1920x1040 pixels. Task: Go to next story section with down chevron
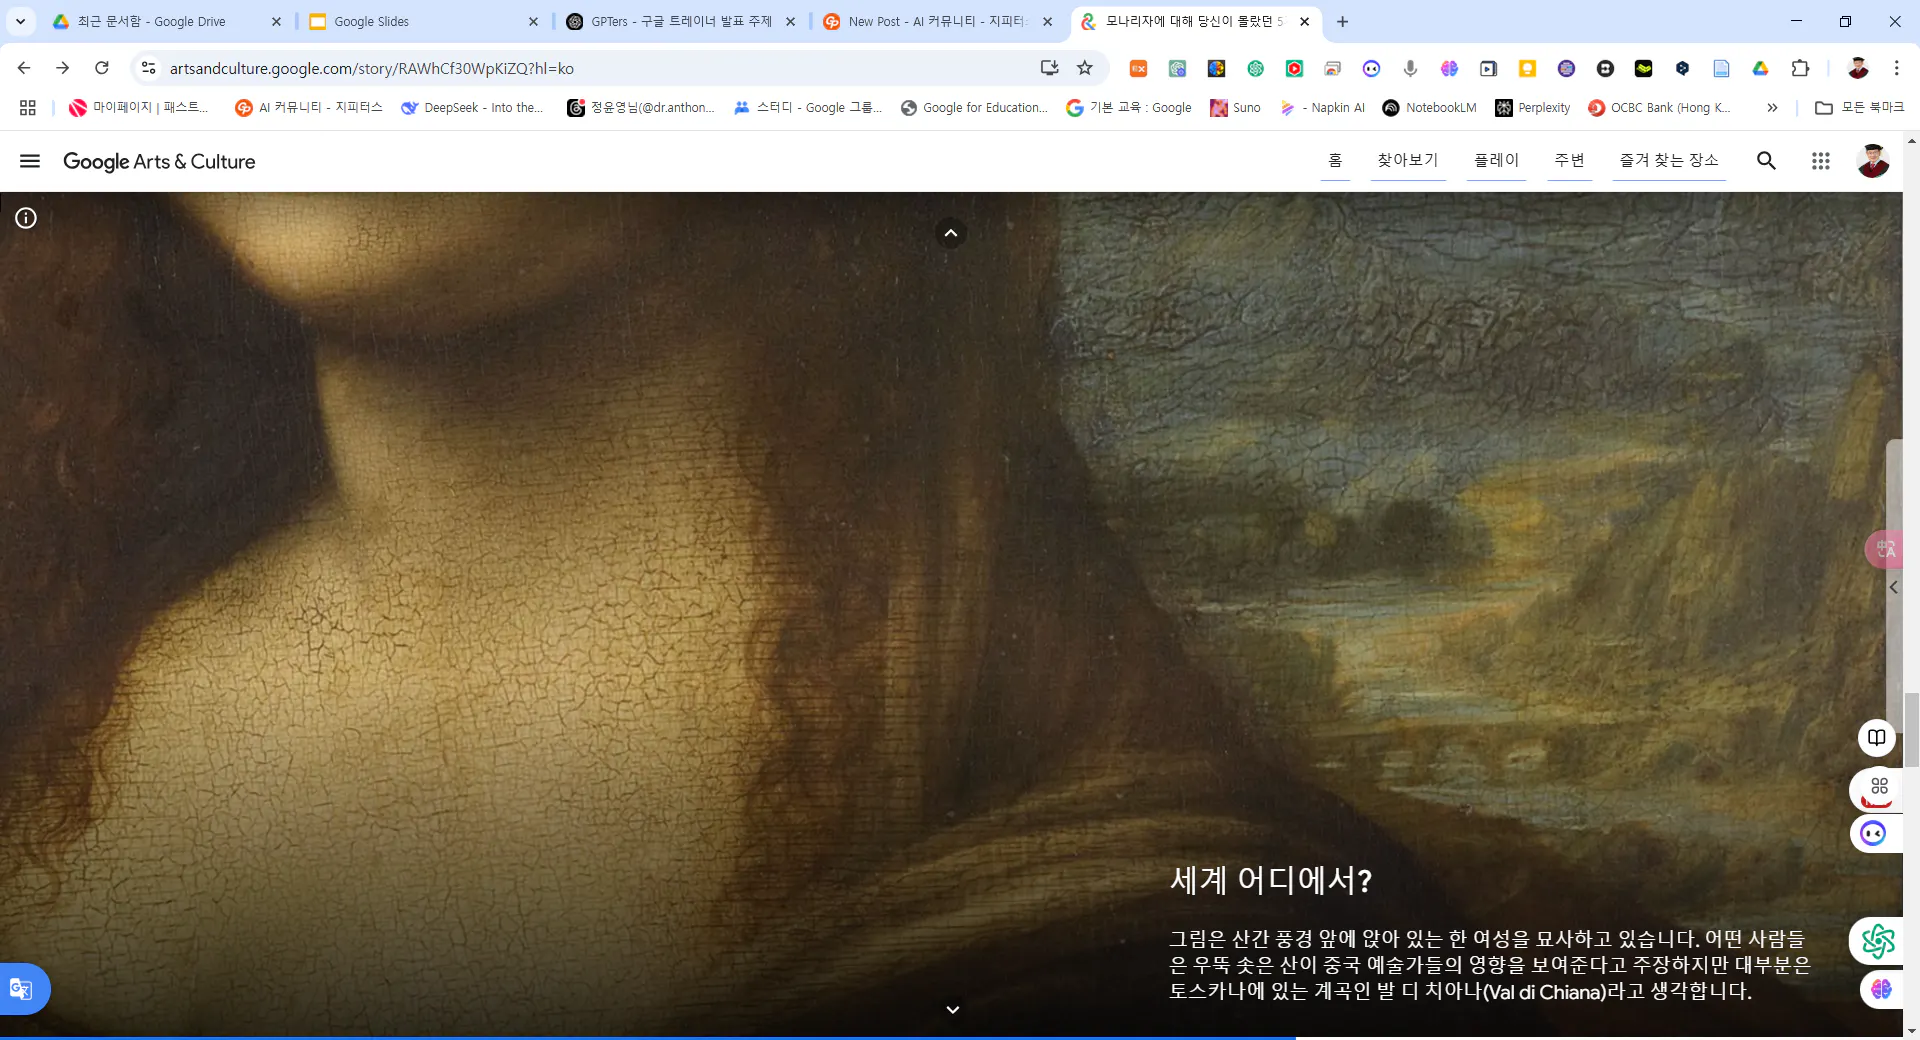952,1010
